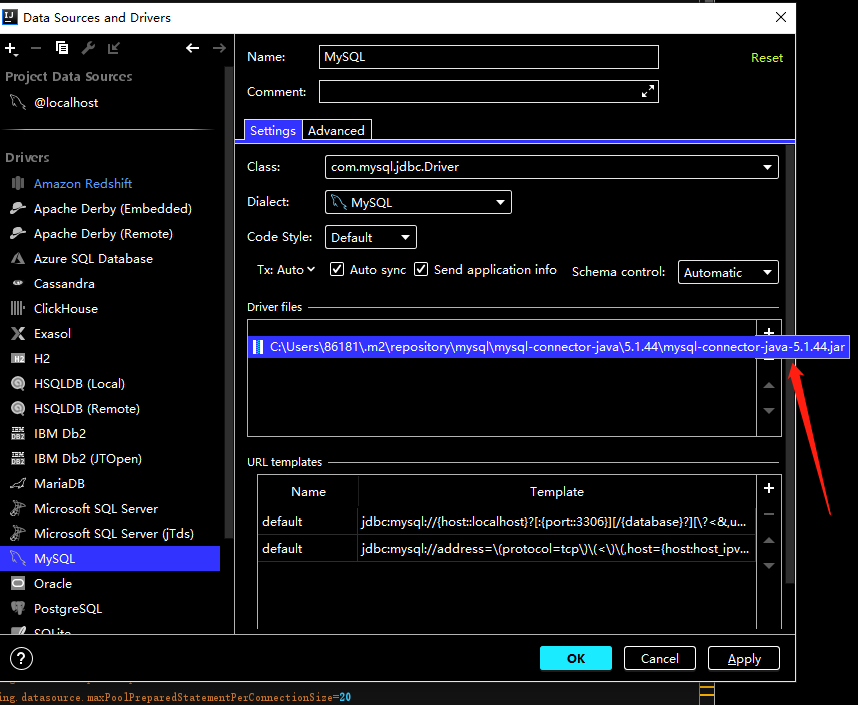858x705 pixels.
Task: Expand the Comment field editor
Action: coord(648,91)
